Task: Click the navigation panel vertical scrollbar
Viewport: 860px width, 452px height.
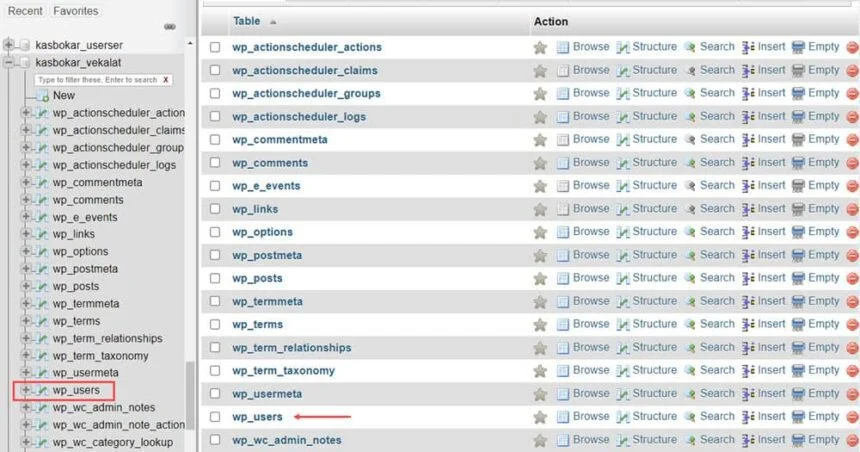Action: (x=190, y=396)
